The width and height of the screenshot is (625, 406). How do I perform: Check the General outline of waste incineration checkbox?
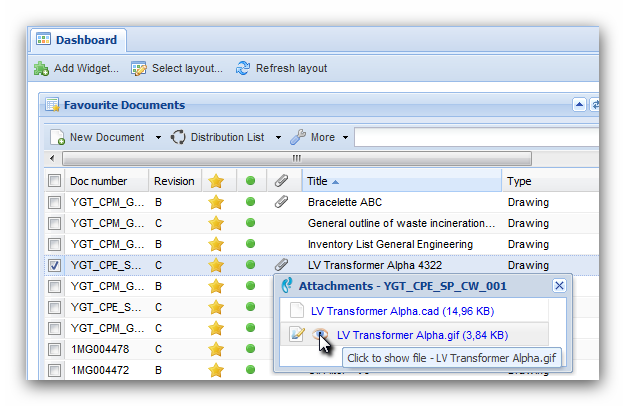(x=55, y=223)
